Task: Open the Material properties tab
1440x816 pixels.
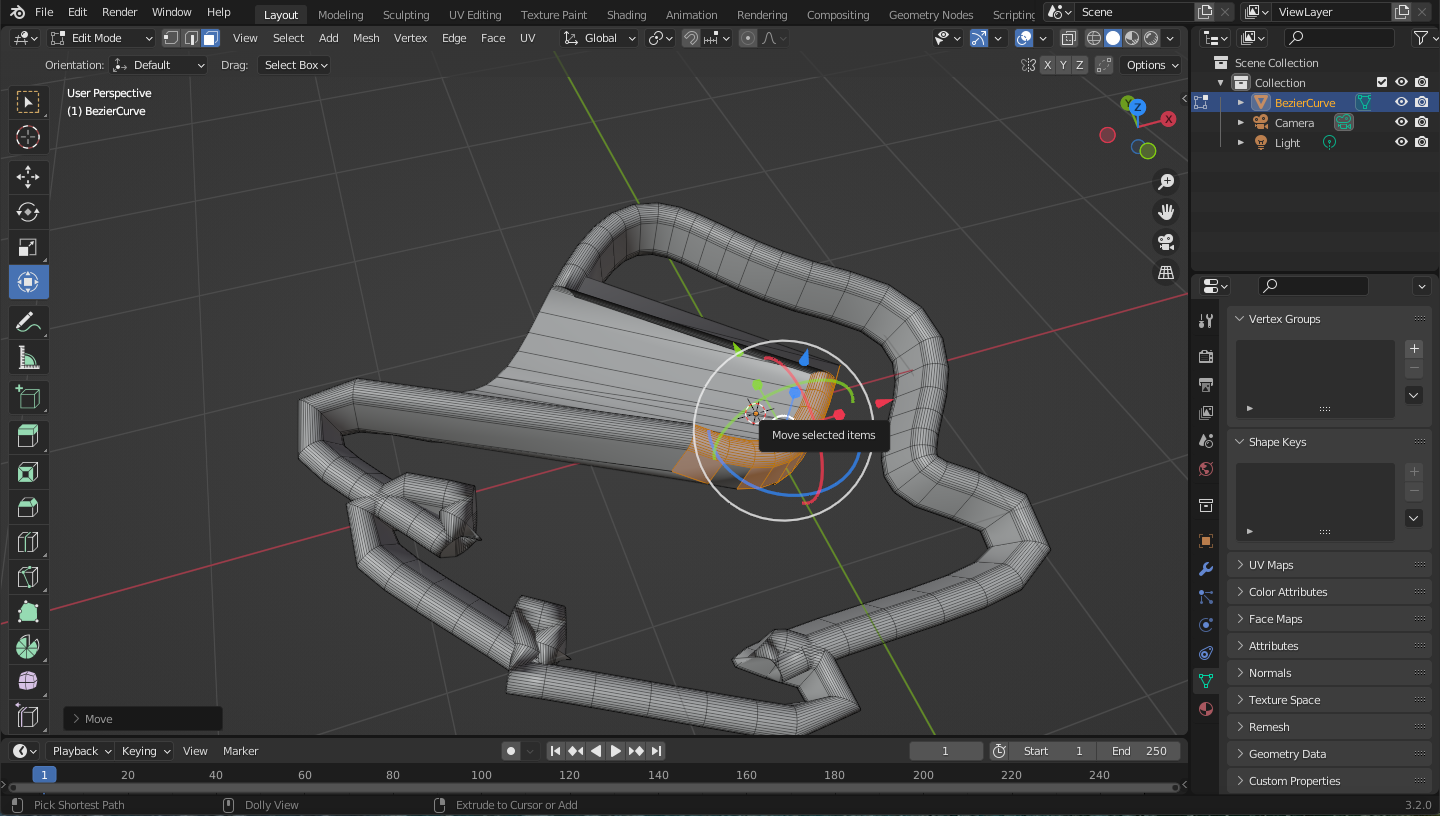Action: (x=1206, y=709)
